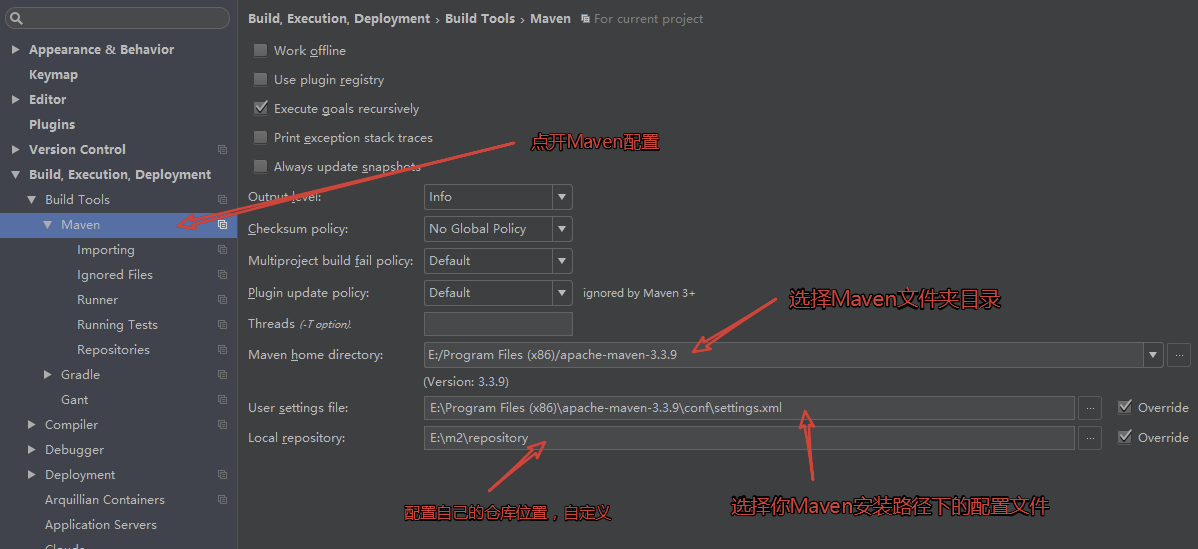Click project-level icon next to Arquillian Containers
1198x549 pixels.
[x=222, y=500]
